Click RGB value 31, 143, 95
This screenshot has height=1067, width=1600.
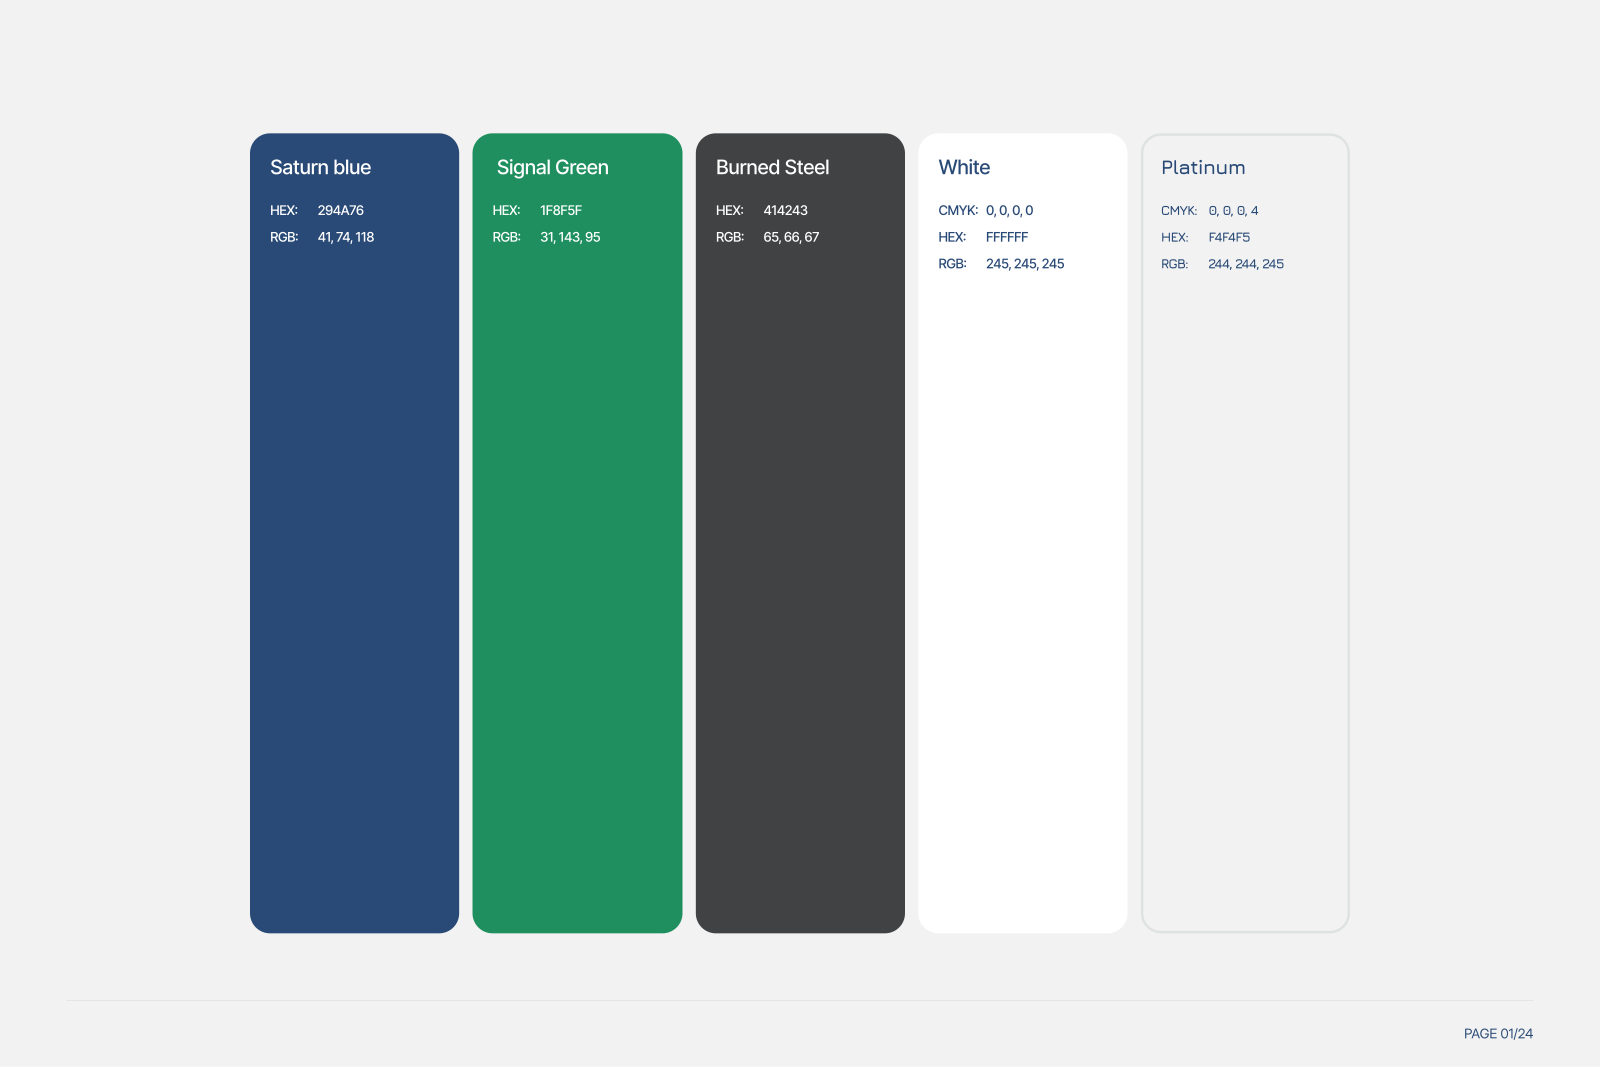tap(570, 237)
